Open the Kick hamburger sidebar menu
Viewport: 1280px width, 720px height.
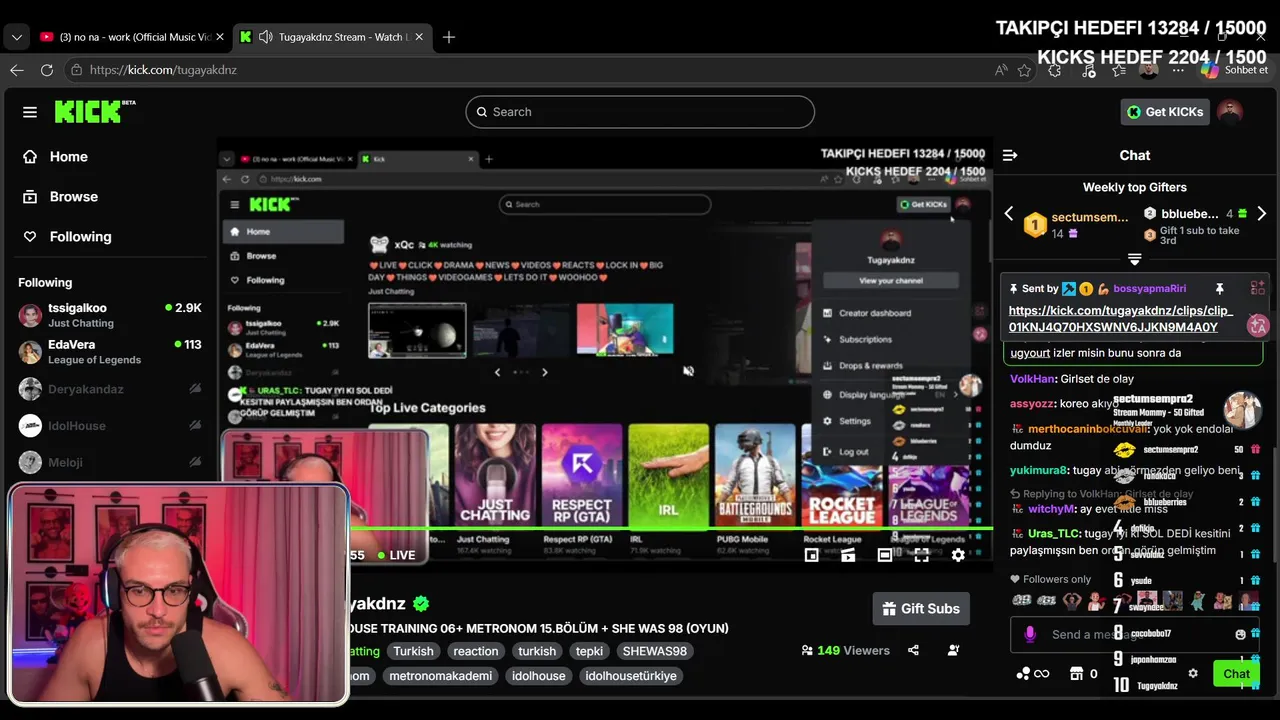pos(30,112)
